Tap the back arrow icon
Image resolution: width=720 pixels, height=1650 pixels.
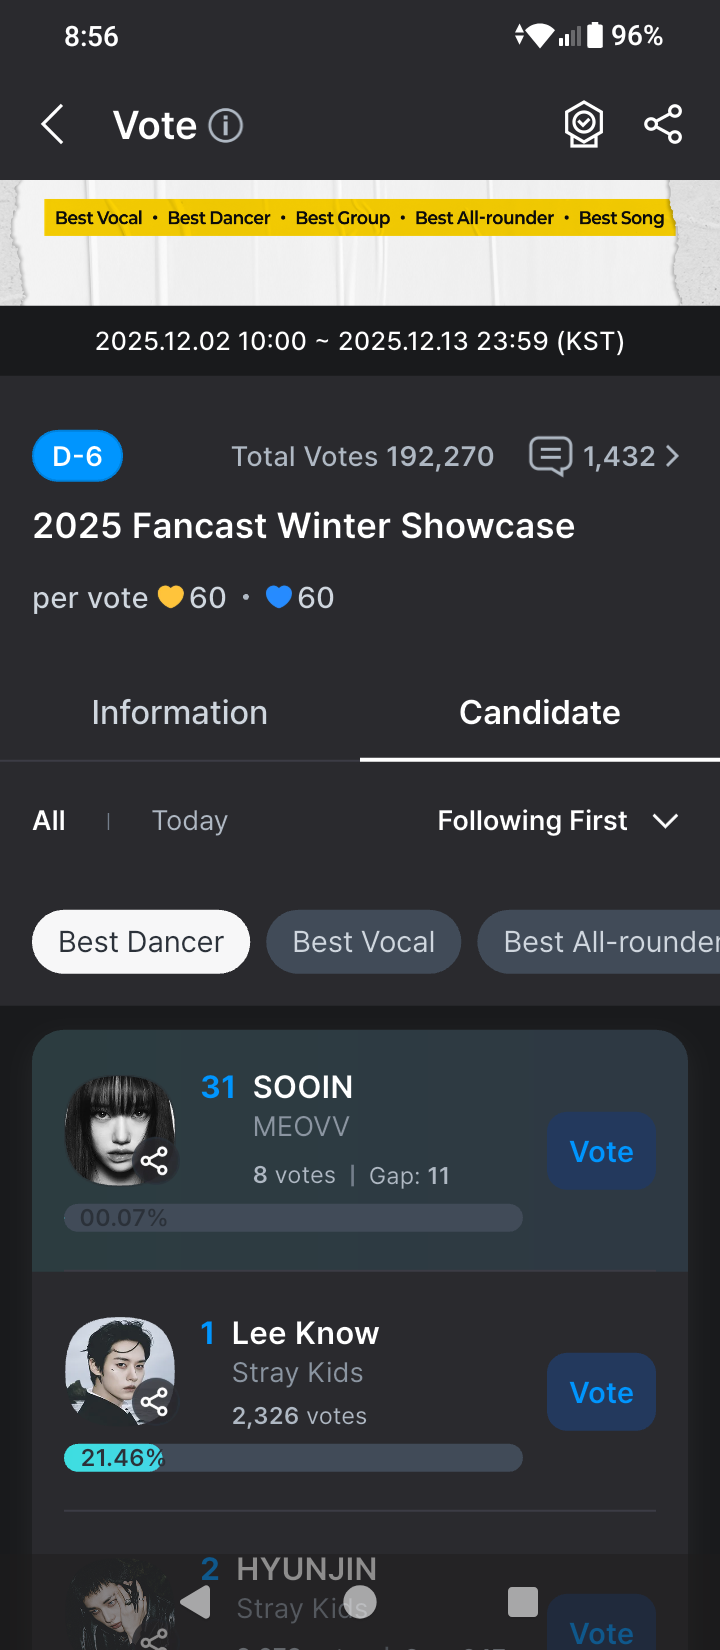53,126
